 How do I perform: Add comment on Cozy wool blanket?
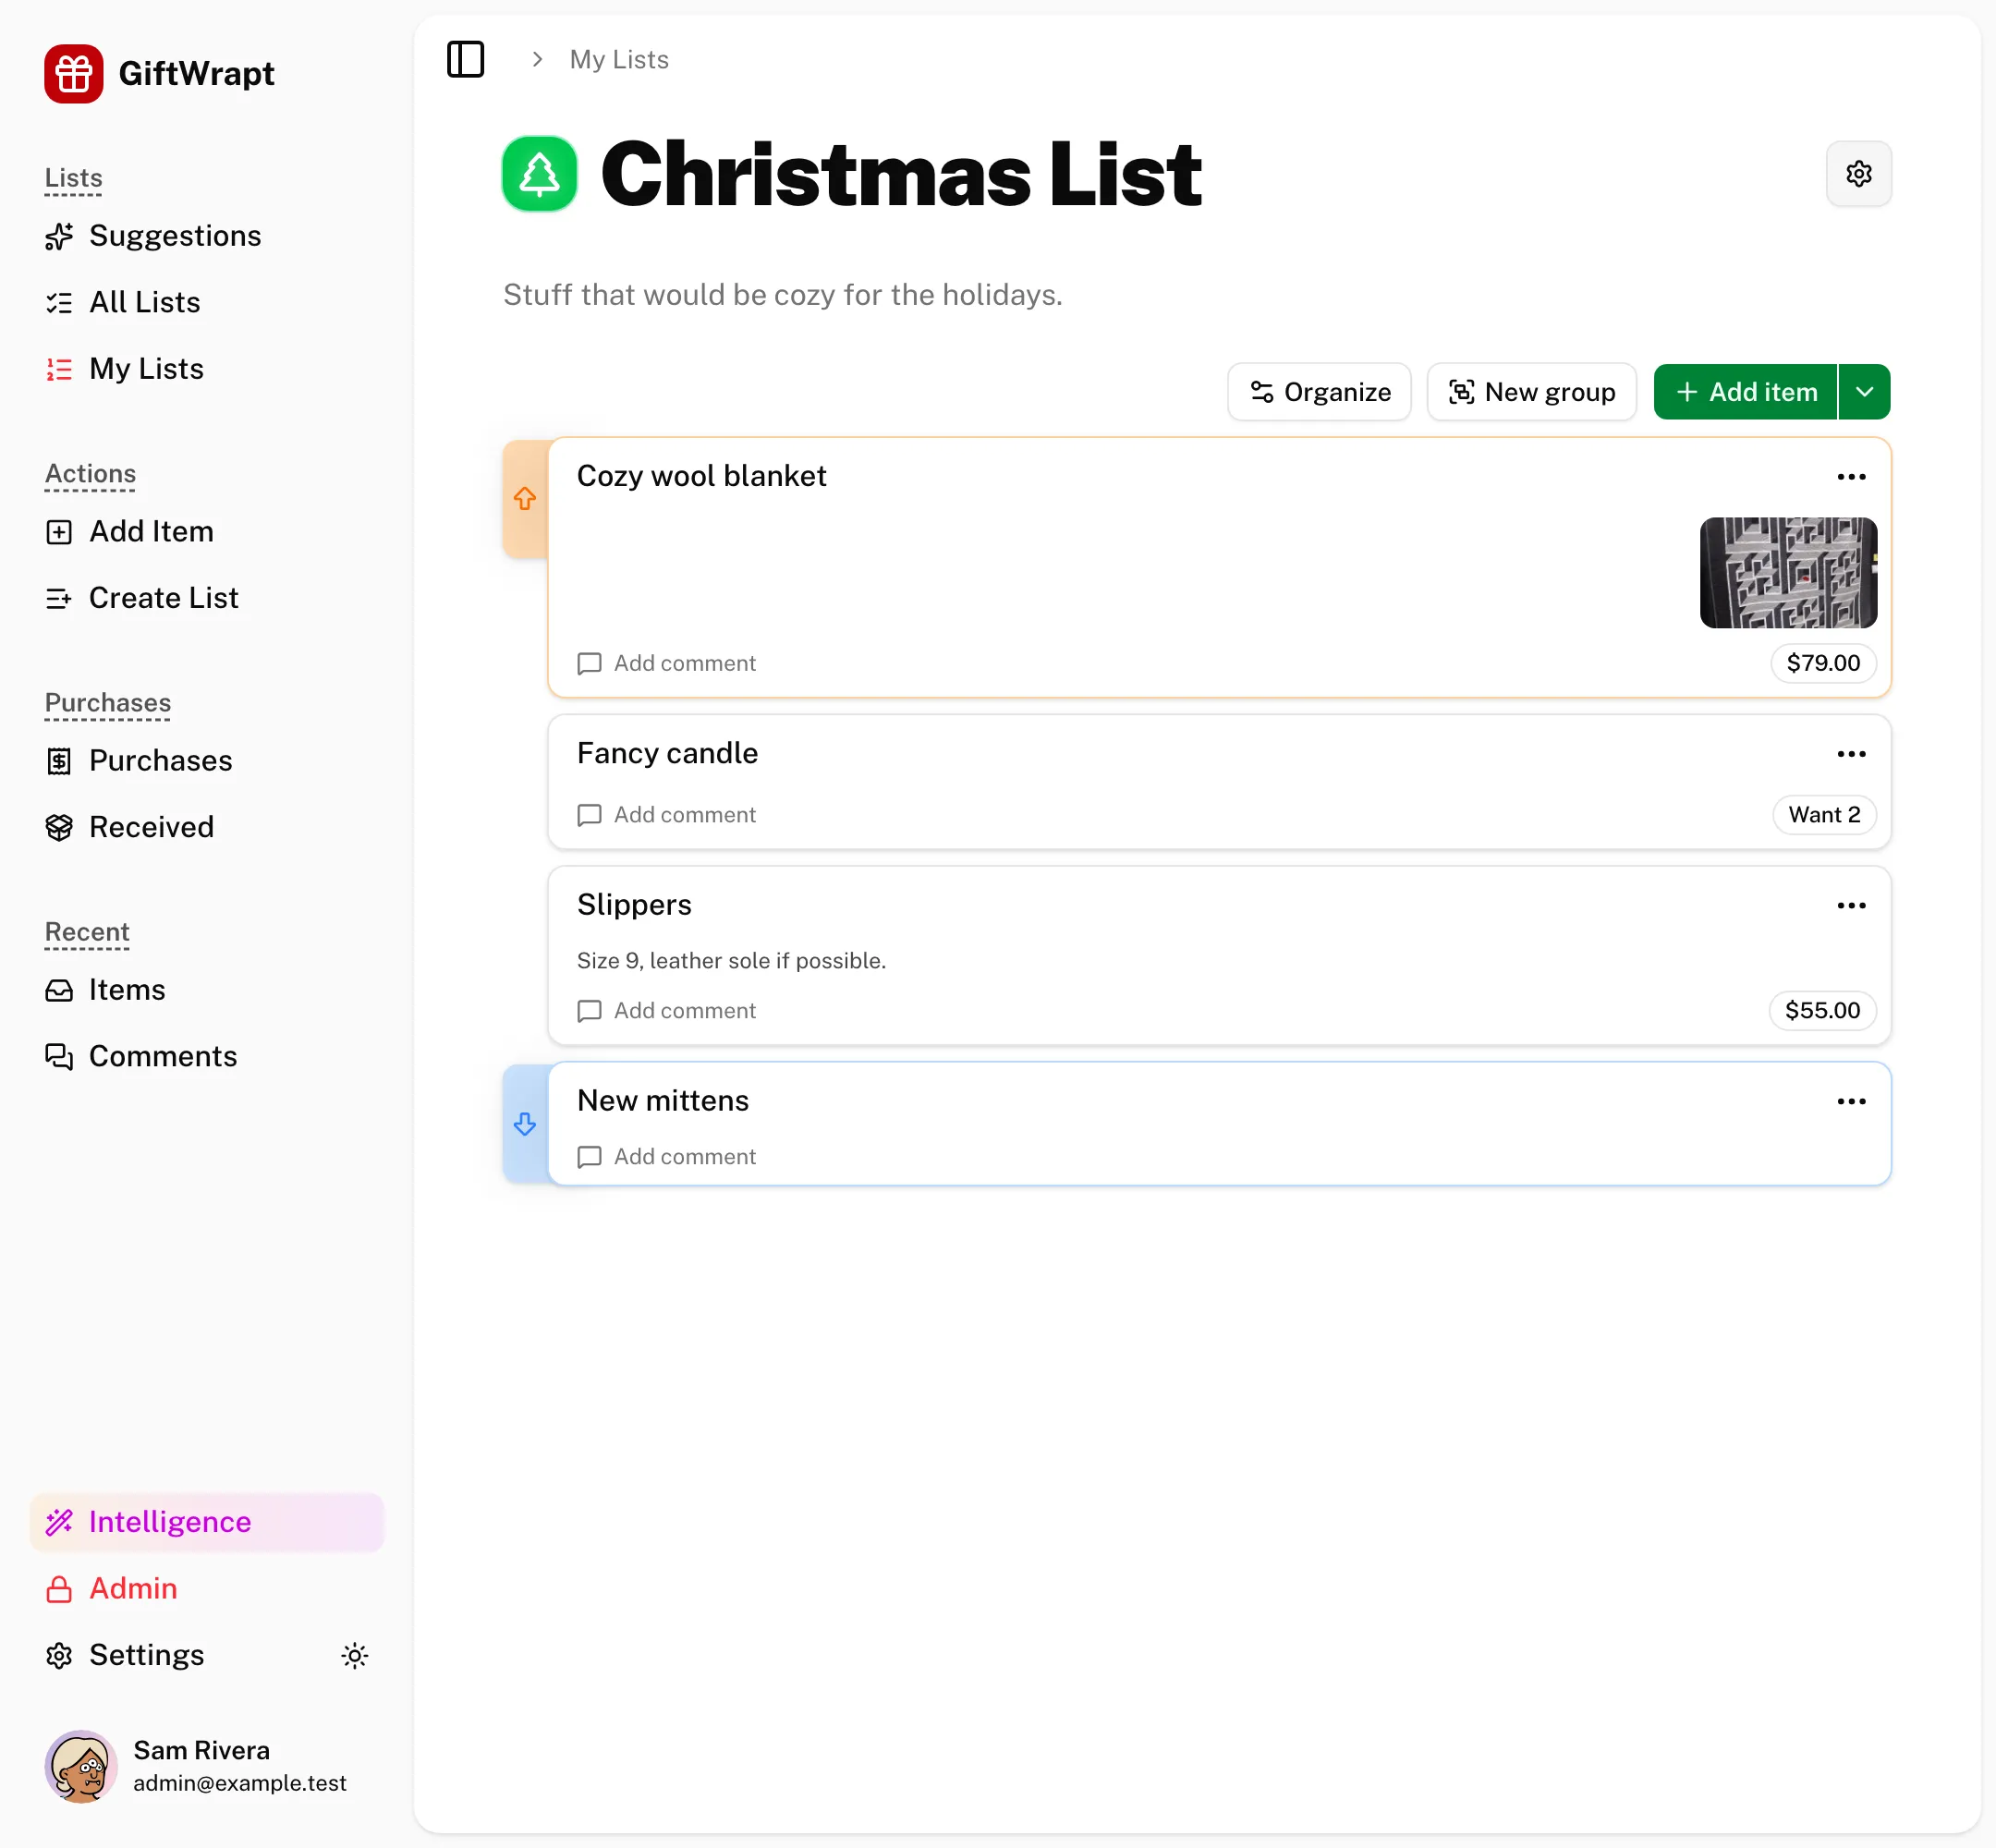point(666,664)
